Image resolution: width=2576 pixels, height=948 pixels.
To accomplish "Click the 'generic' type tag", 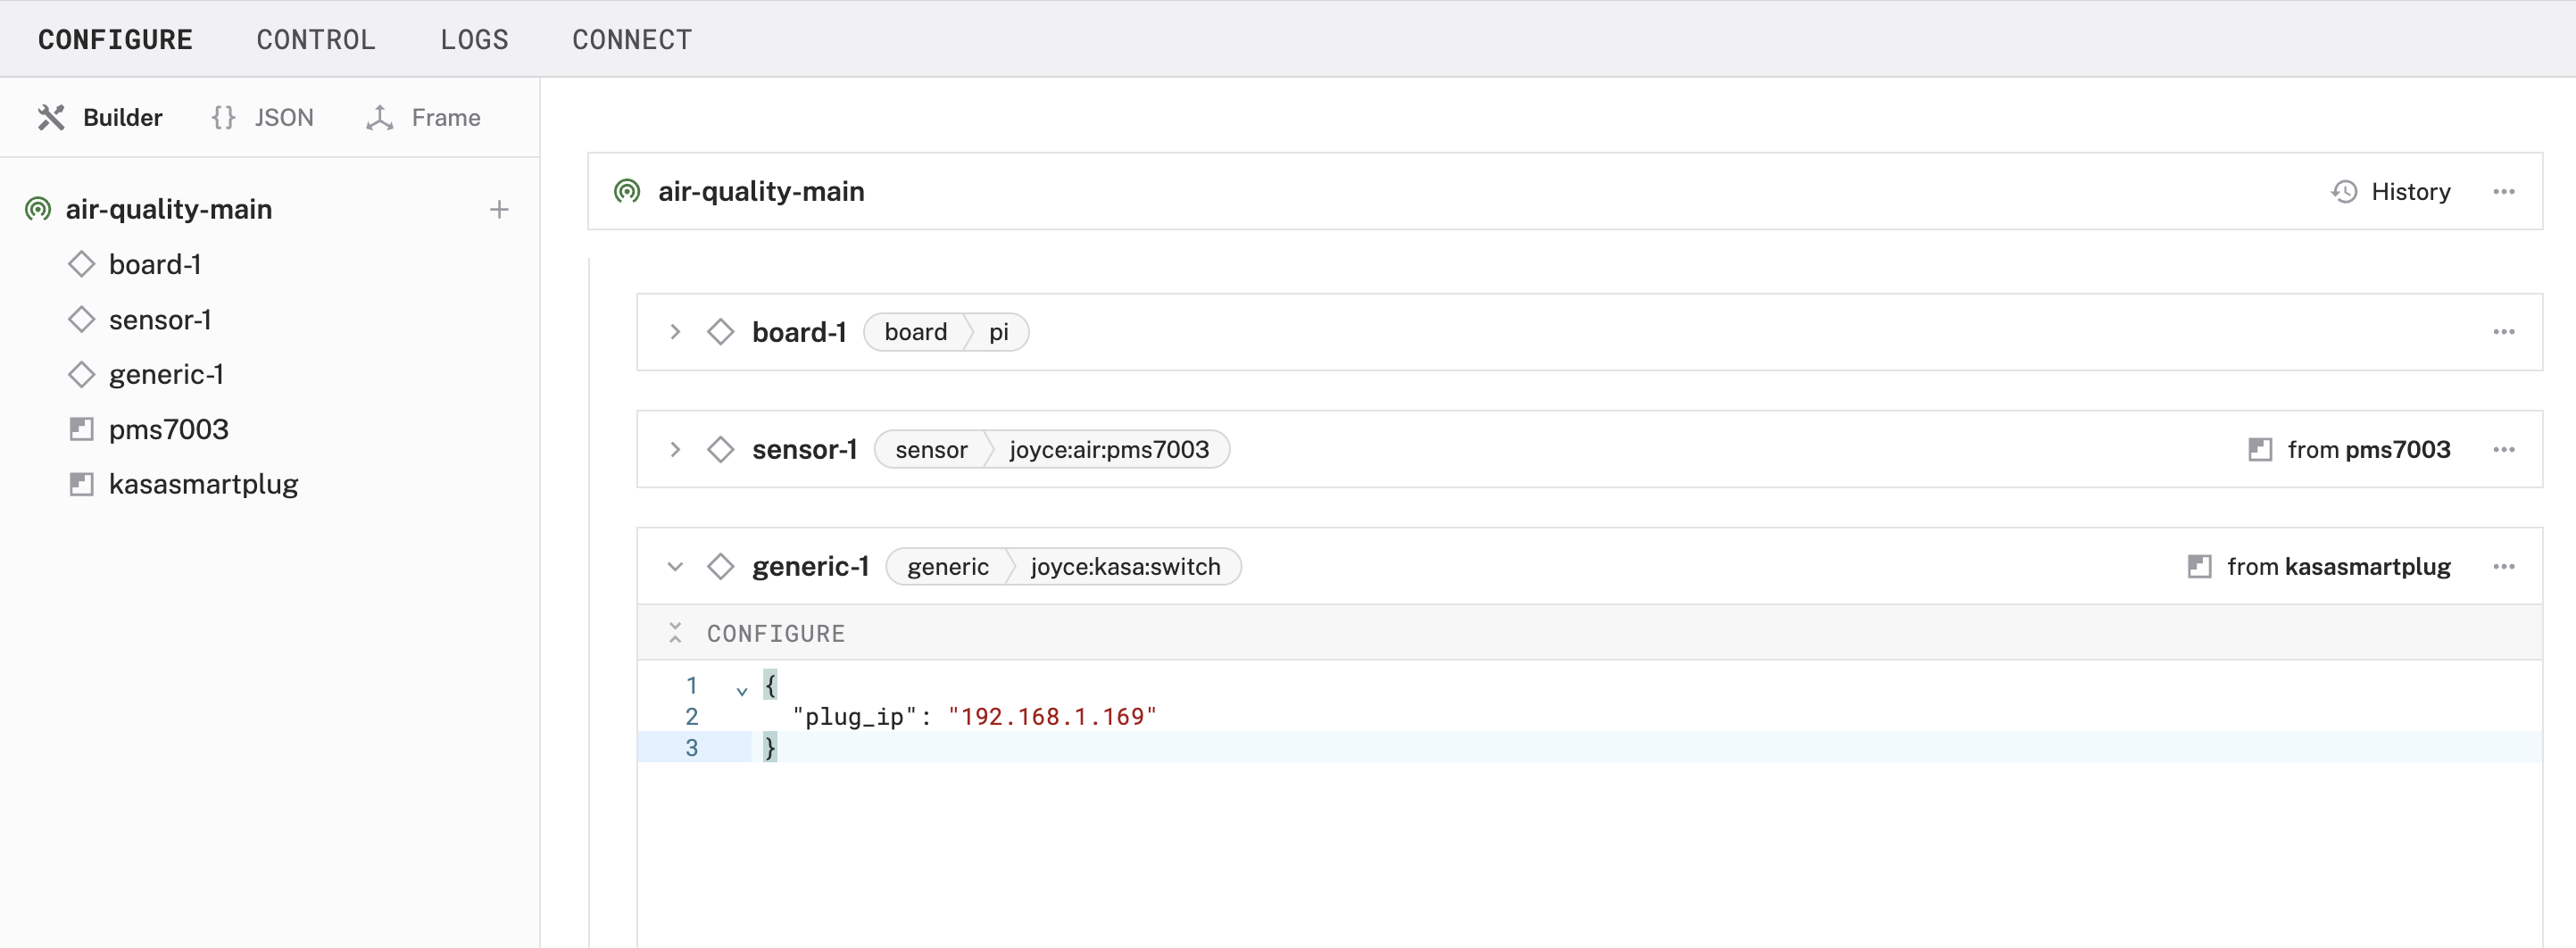I will 947,567.
